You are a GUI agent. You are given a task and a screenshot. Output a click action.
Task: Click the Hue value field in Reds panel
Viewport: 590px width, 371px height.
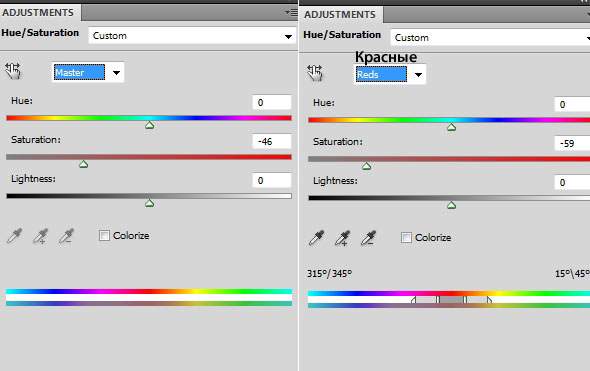coord(572,104)
